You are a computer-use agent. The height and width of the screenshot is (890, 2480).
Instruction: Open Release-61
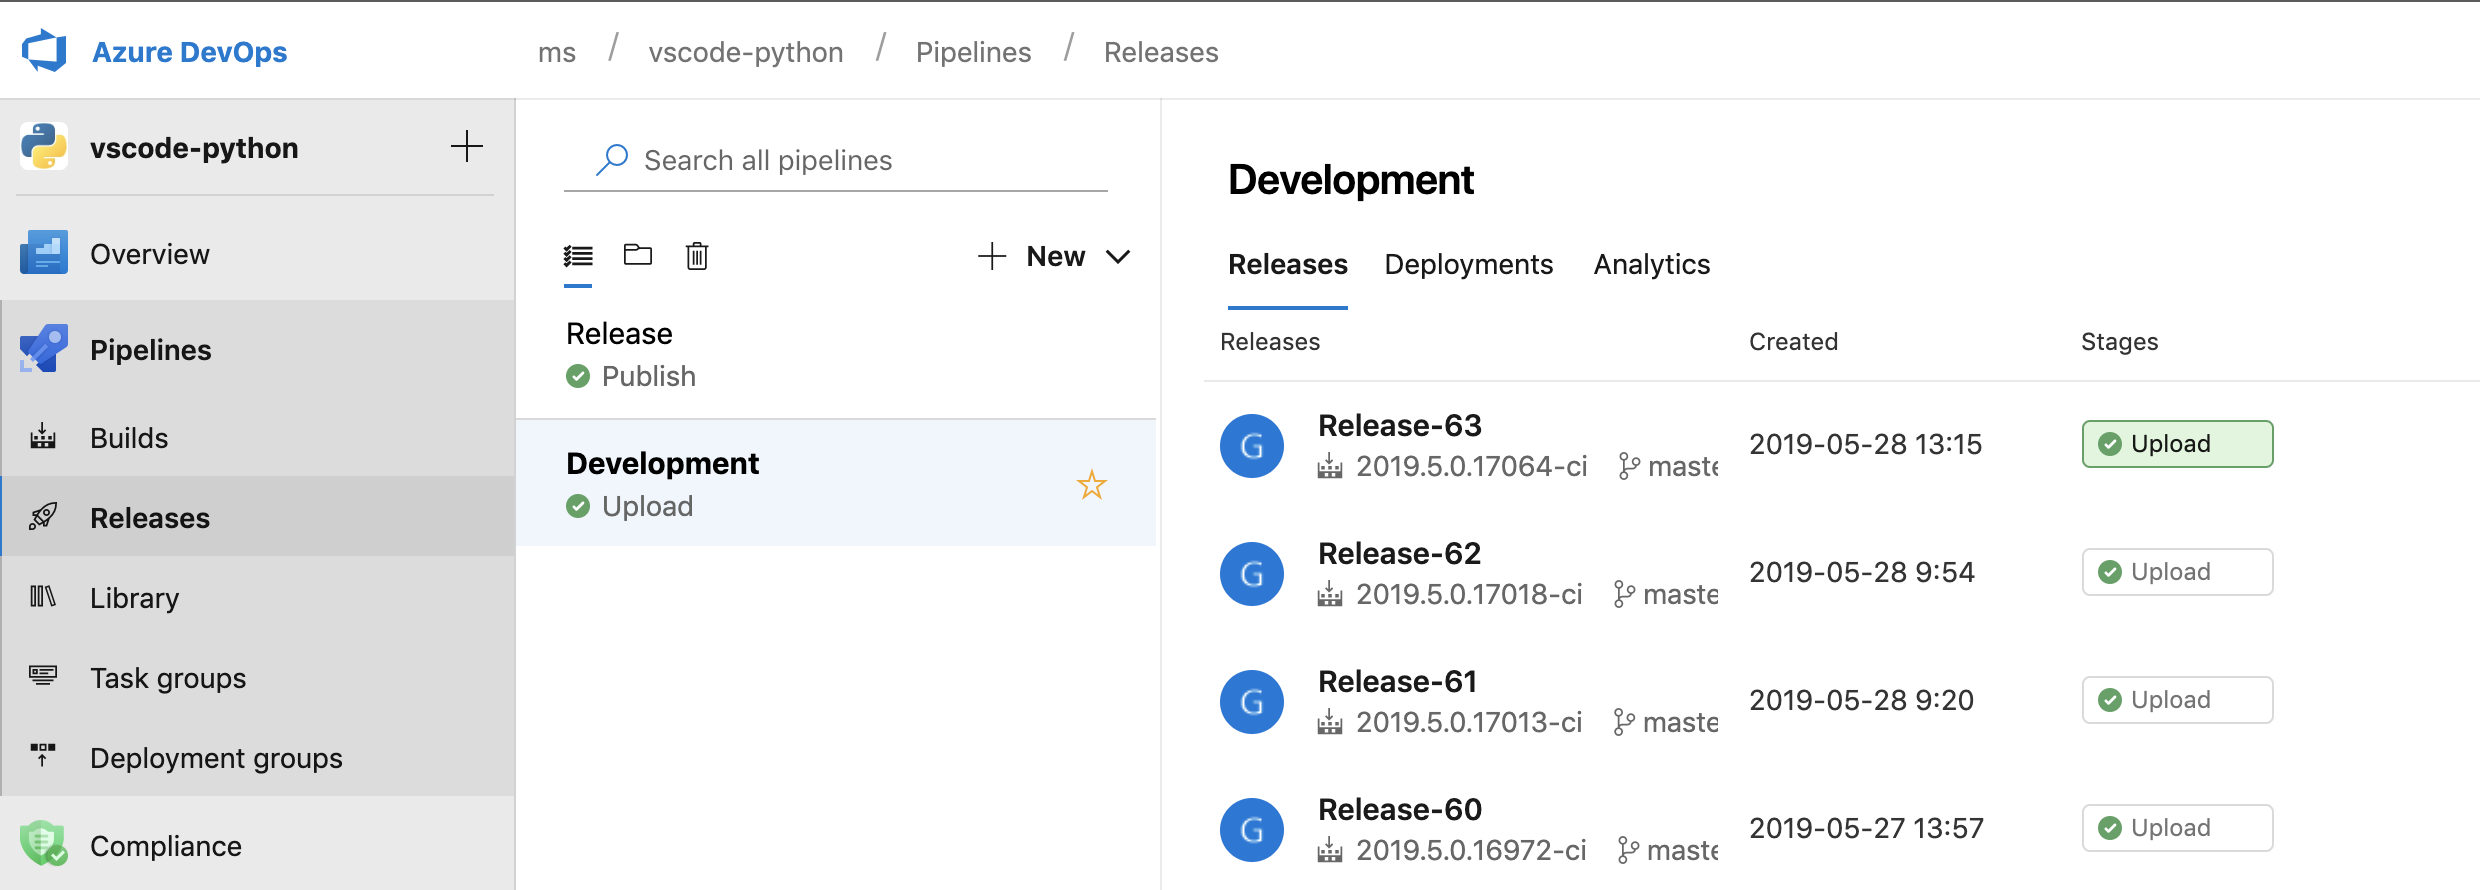(1397, 681)
